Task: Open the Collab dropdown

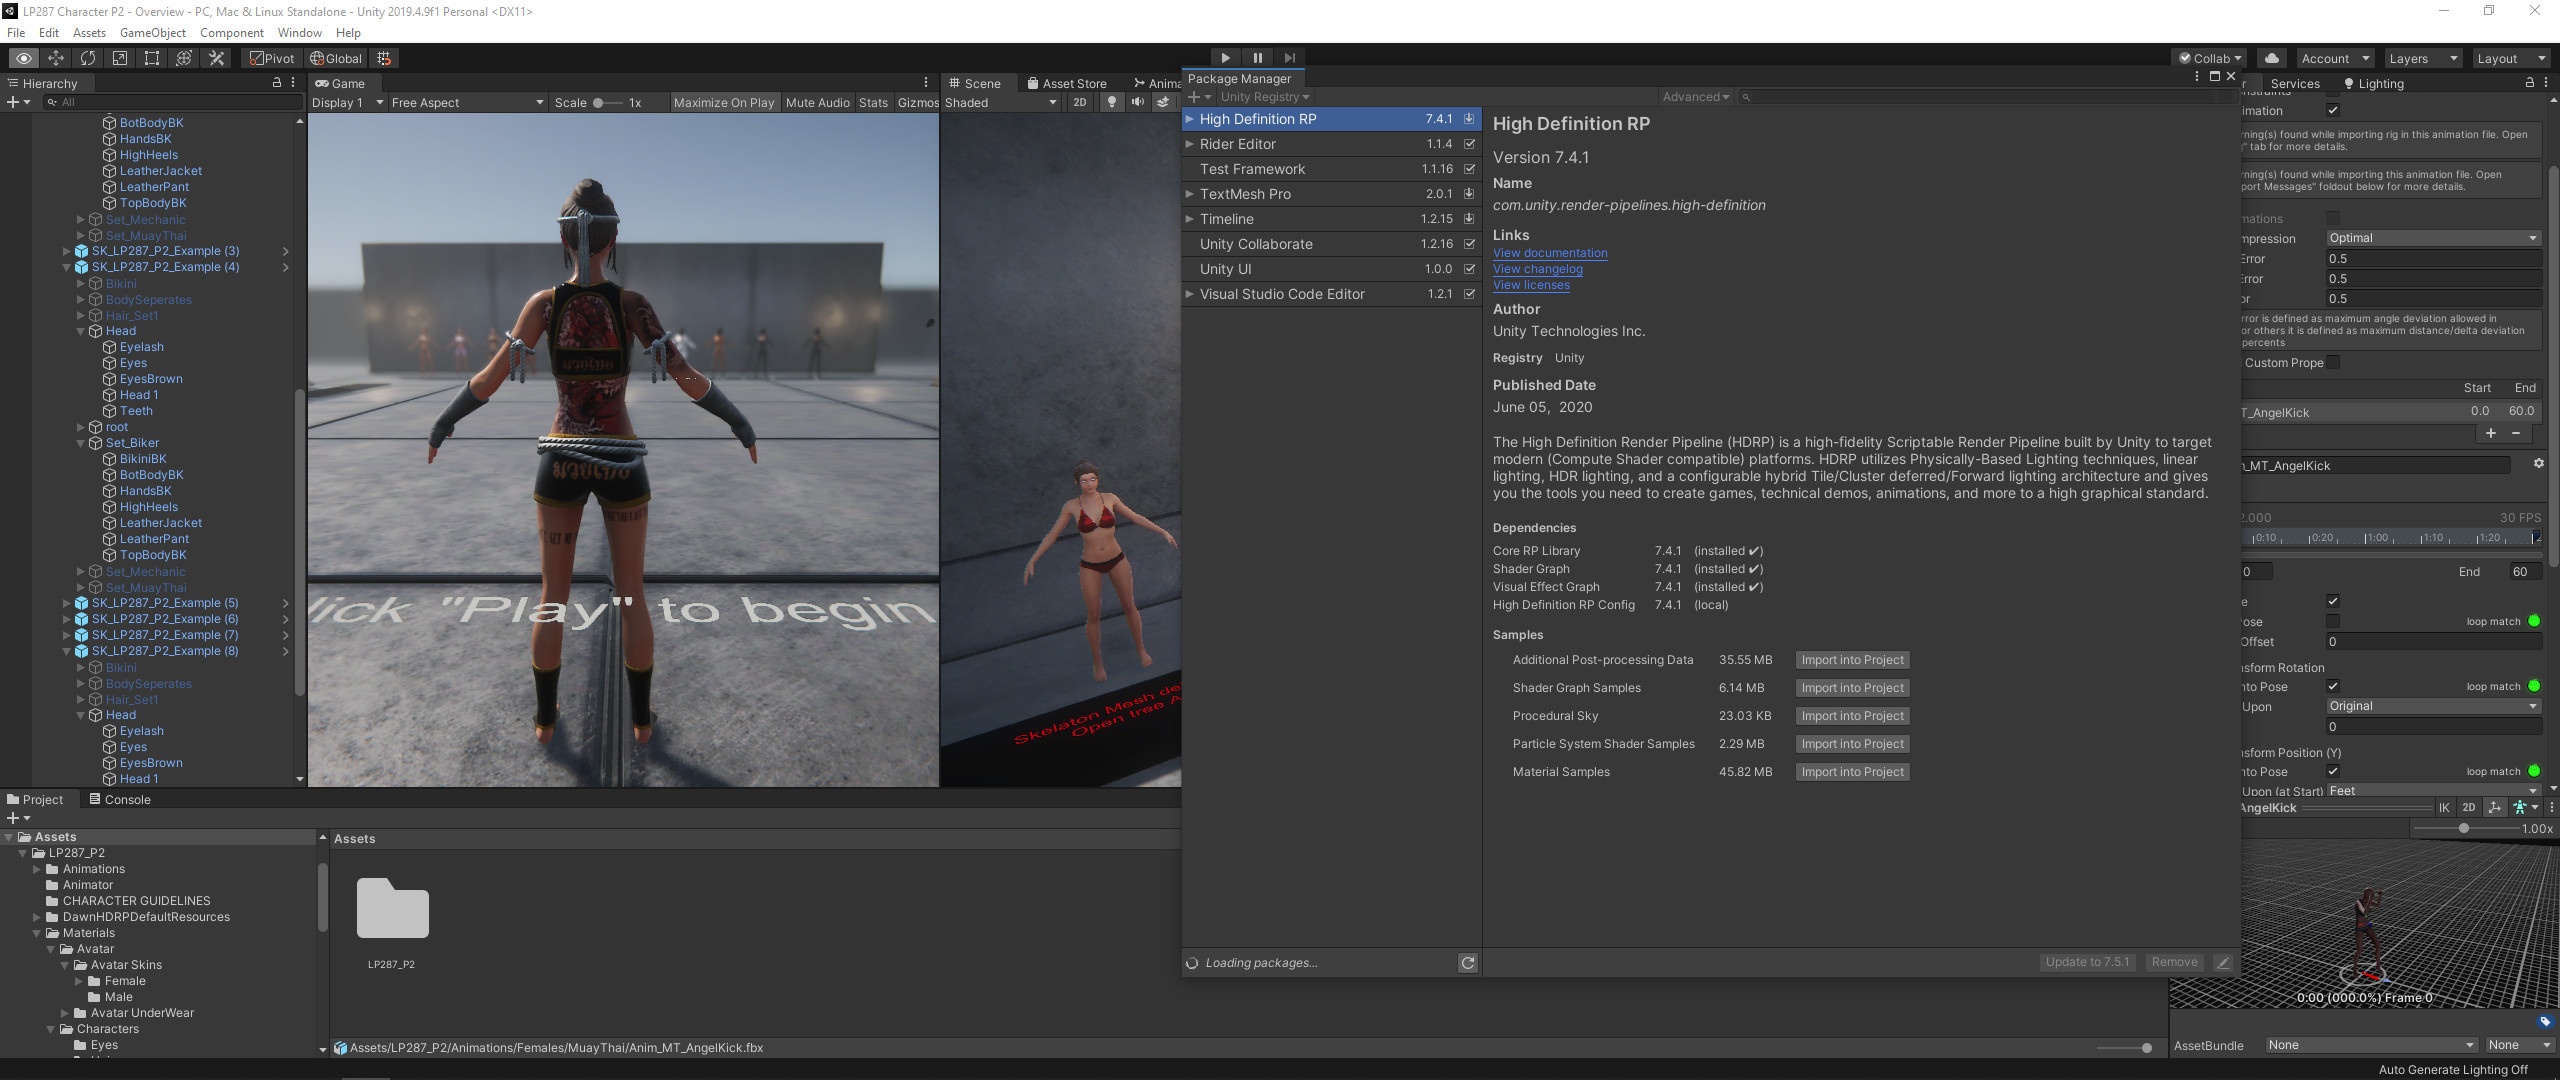Action: tap(2210, 58)
